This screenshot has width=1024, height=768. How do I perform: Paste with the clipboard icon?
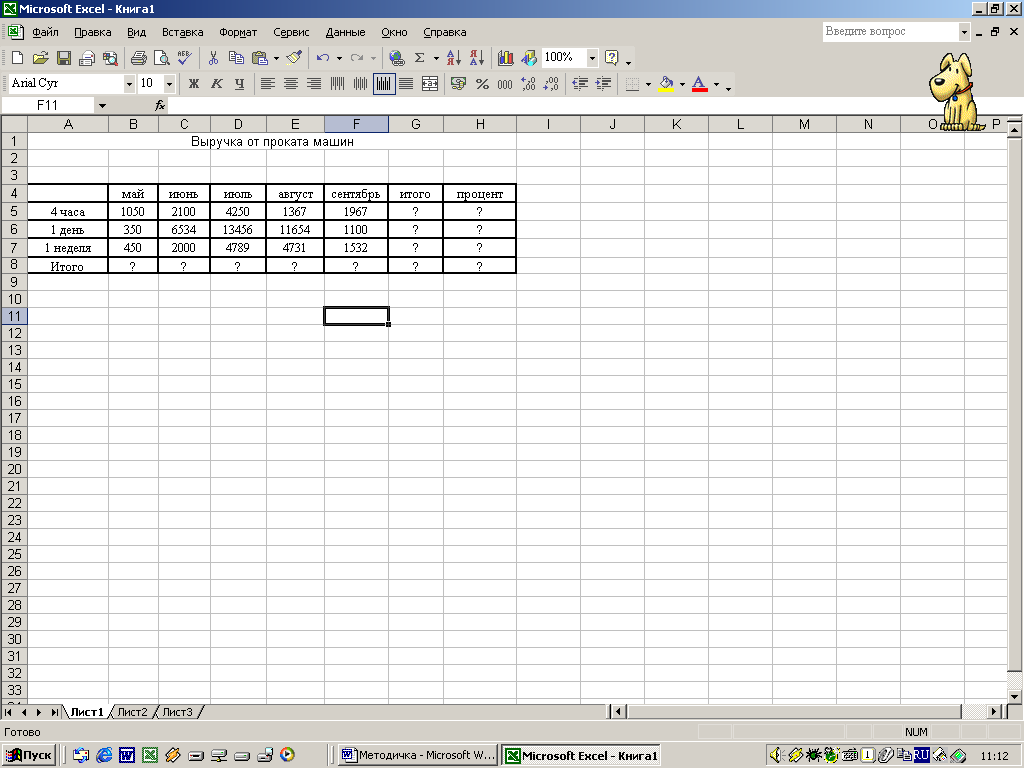pos(260,58)
